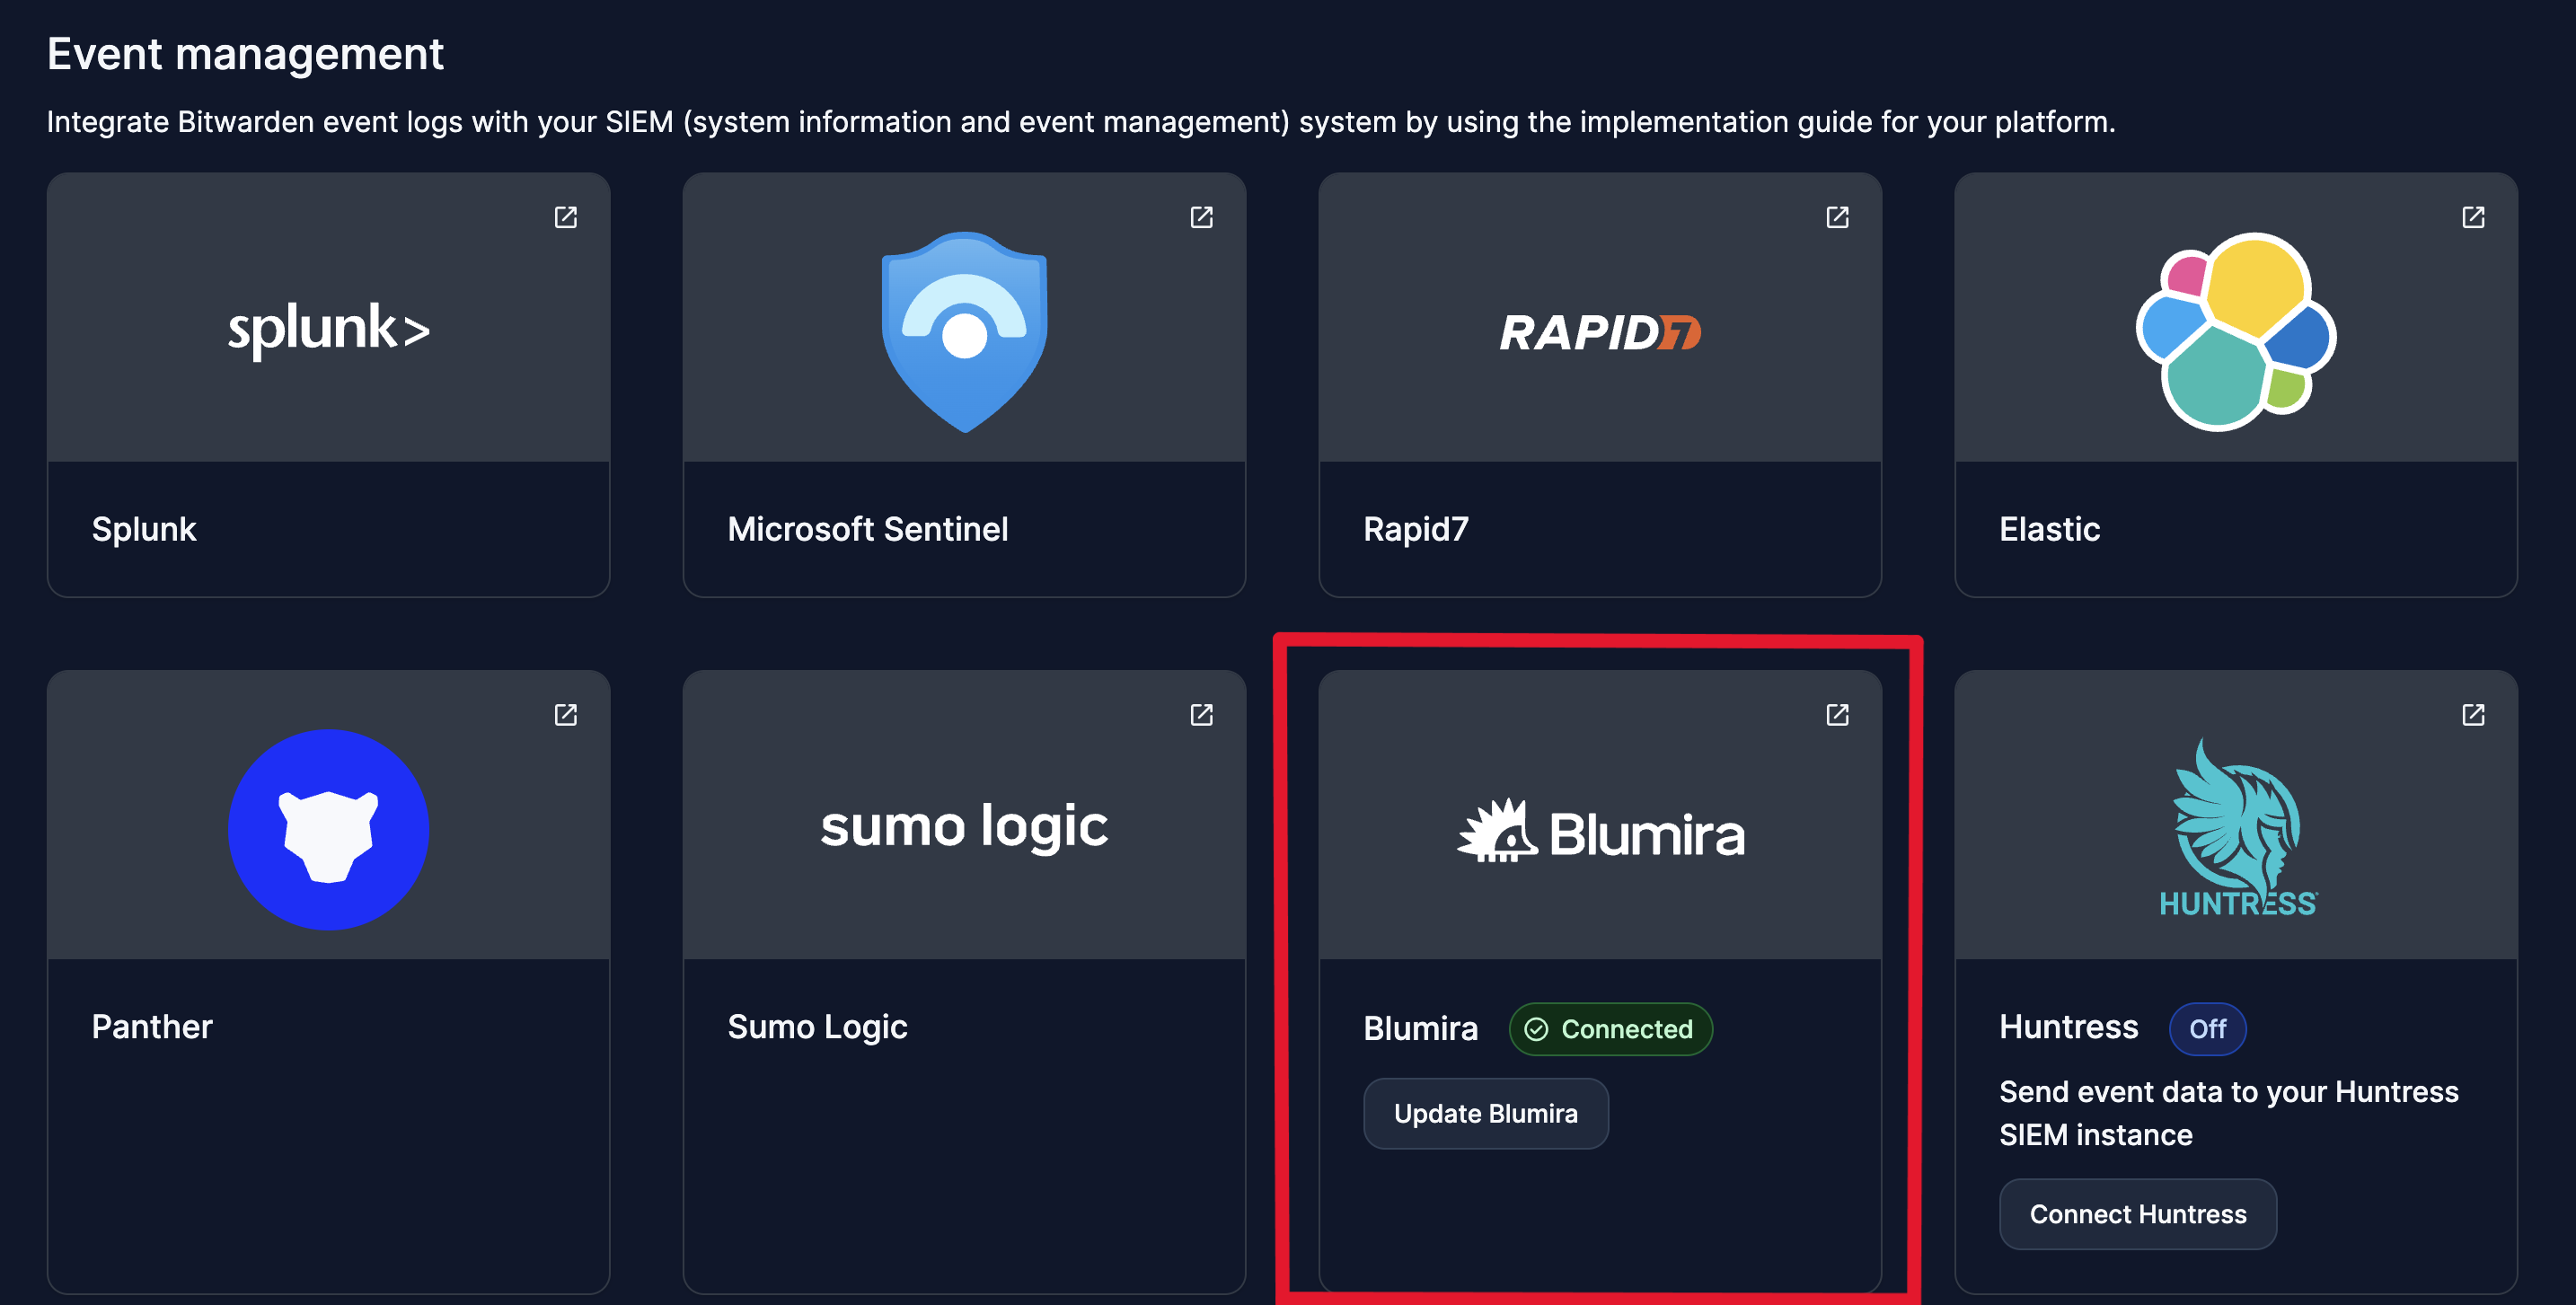The image size is (2576, 1305).
Task: Open Blumira card's external link icon
Action: [x=1838, y=715]
